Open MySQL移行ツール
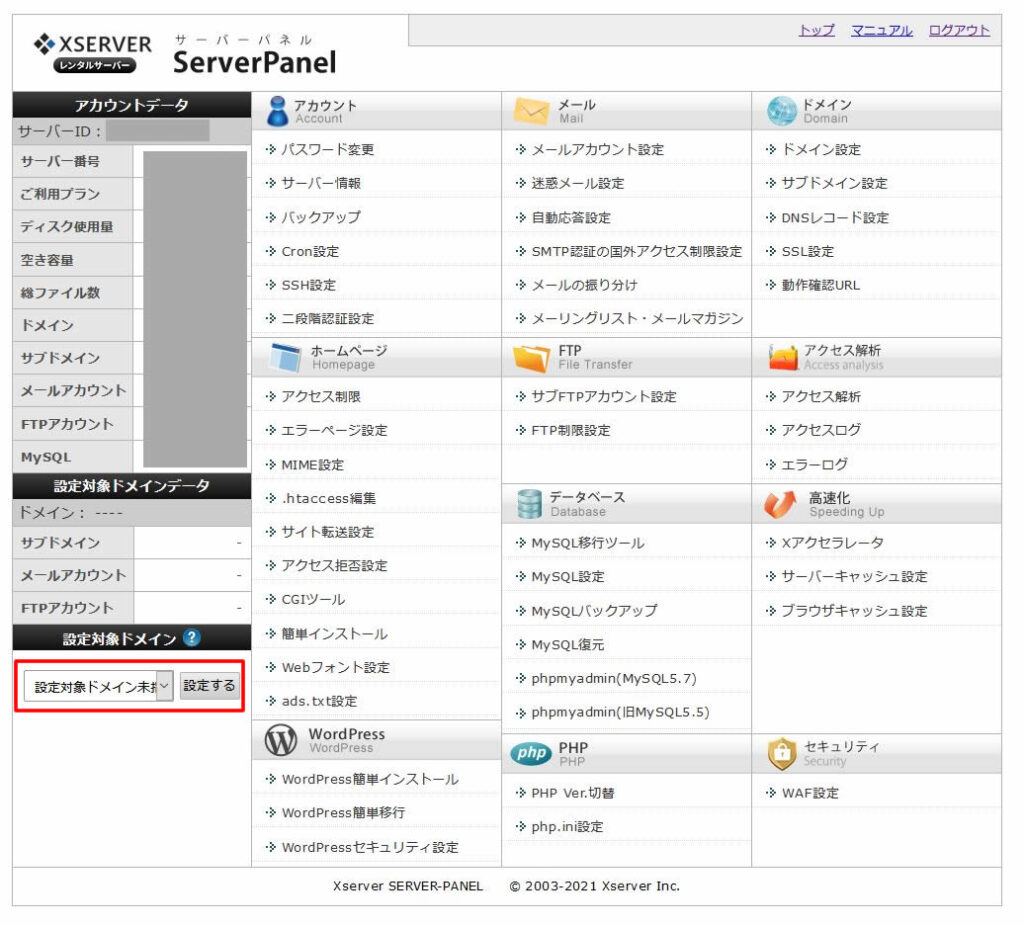The width and height of the screenshot is (1024, 926). click(588, 543)
